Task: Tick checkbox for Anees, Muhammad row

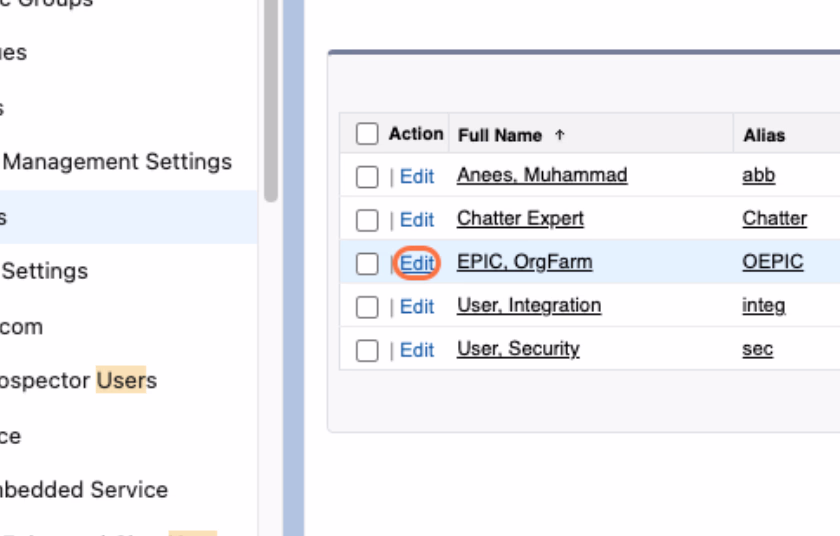Action: point(367,177)
